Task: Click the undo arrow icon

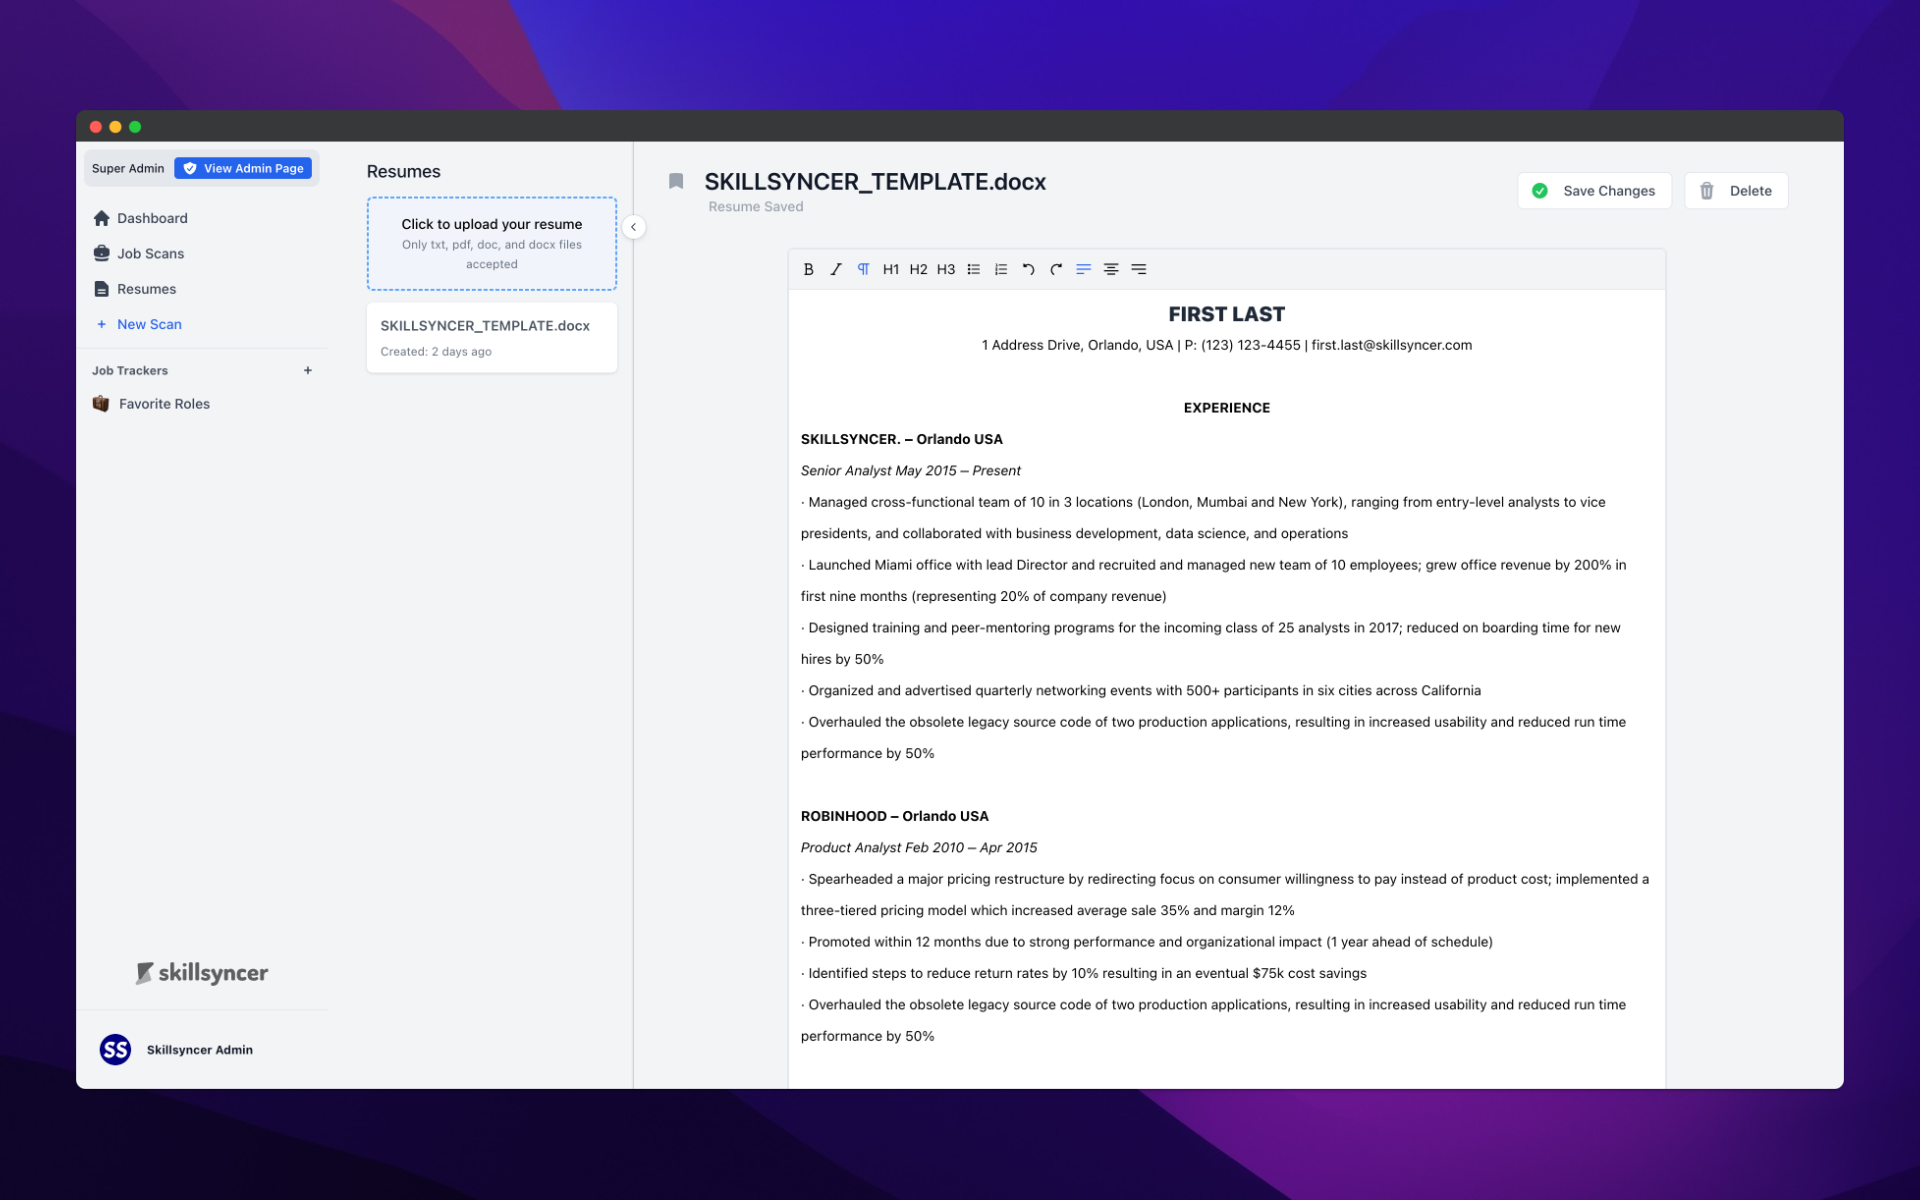Action: pos(1028,269)
